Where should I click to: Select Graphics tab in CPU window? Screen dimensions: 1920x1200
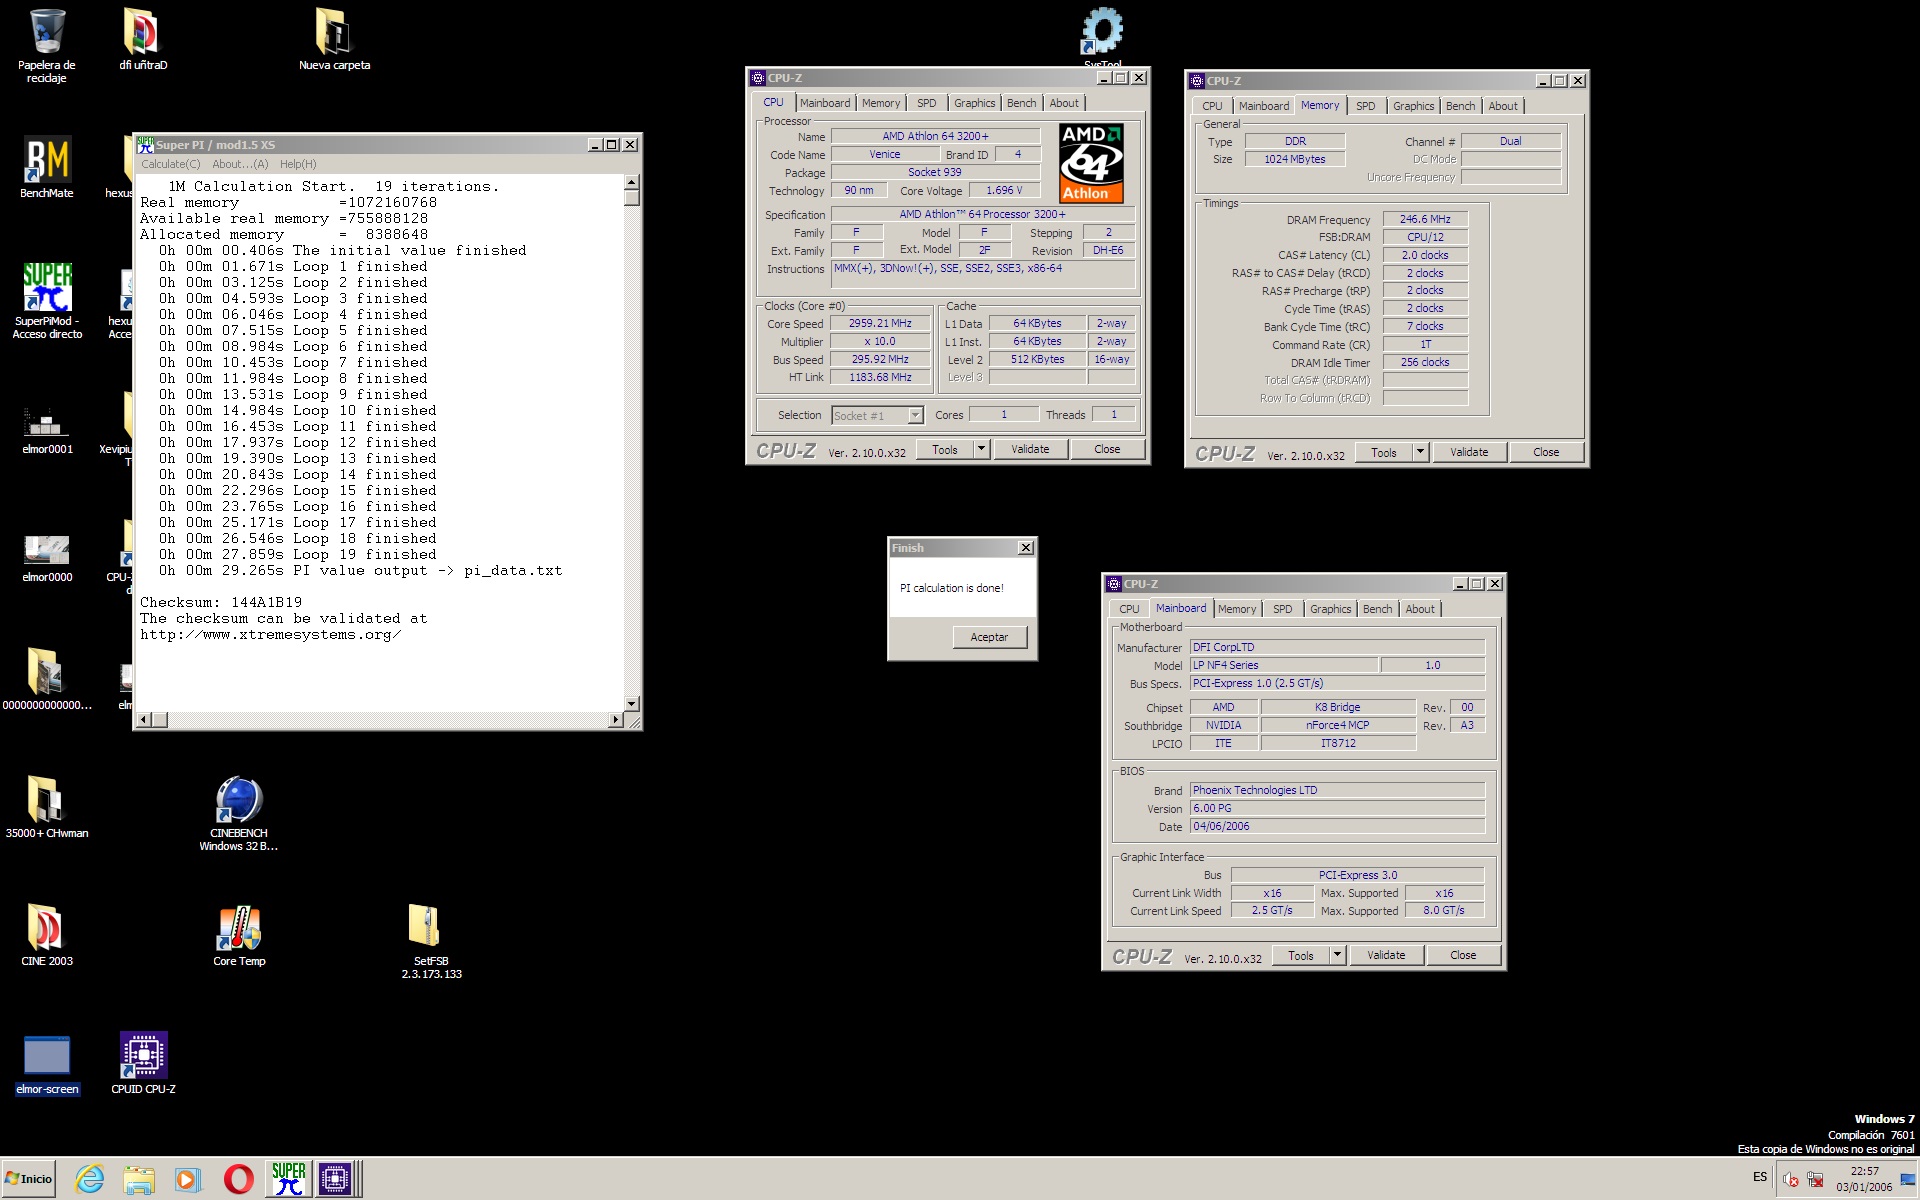(974, 103)
